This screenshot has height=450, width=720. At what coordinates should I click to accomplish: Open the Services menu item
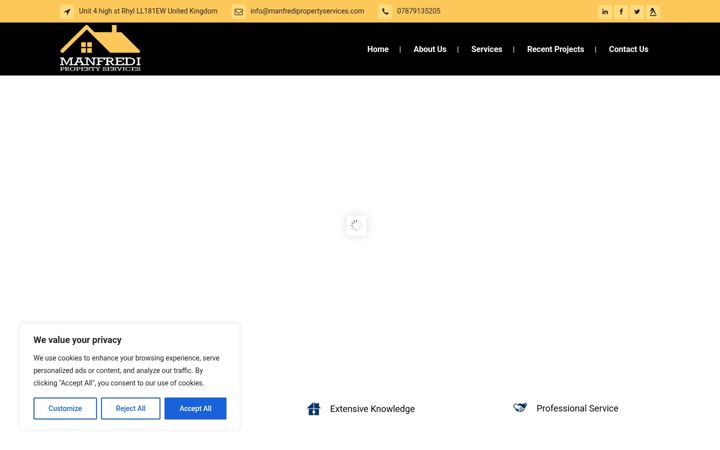click(x=487, y=49)
